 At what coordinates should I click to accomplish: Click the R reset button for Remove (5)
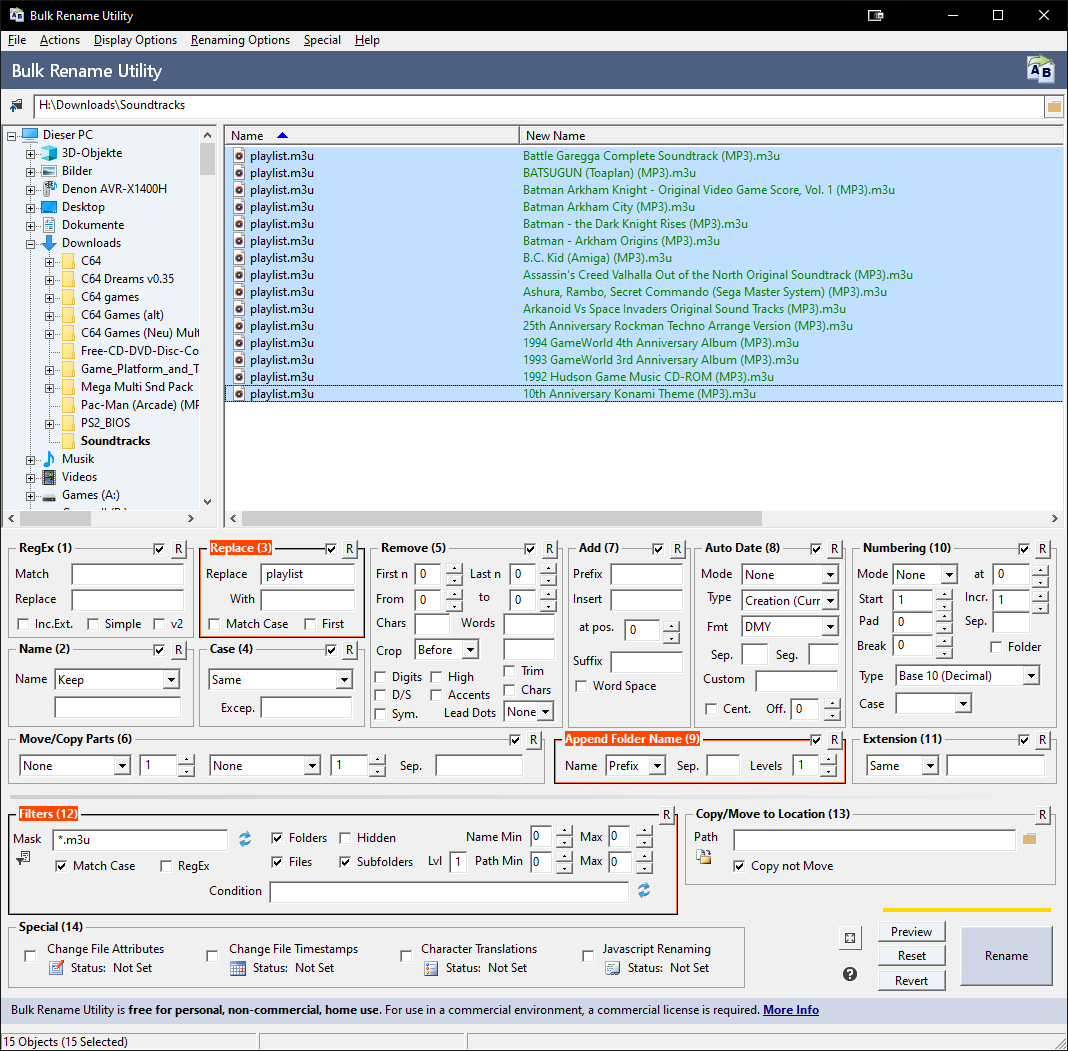[x=549, y=549]
